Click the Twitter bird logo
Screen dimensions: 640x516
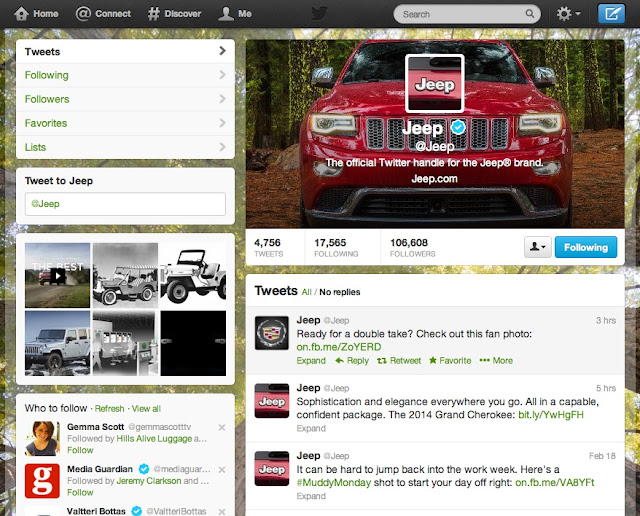[x=319, y=14]
